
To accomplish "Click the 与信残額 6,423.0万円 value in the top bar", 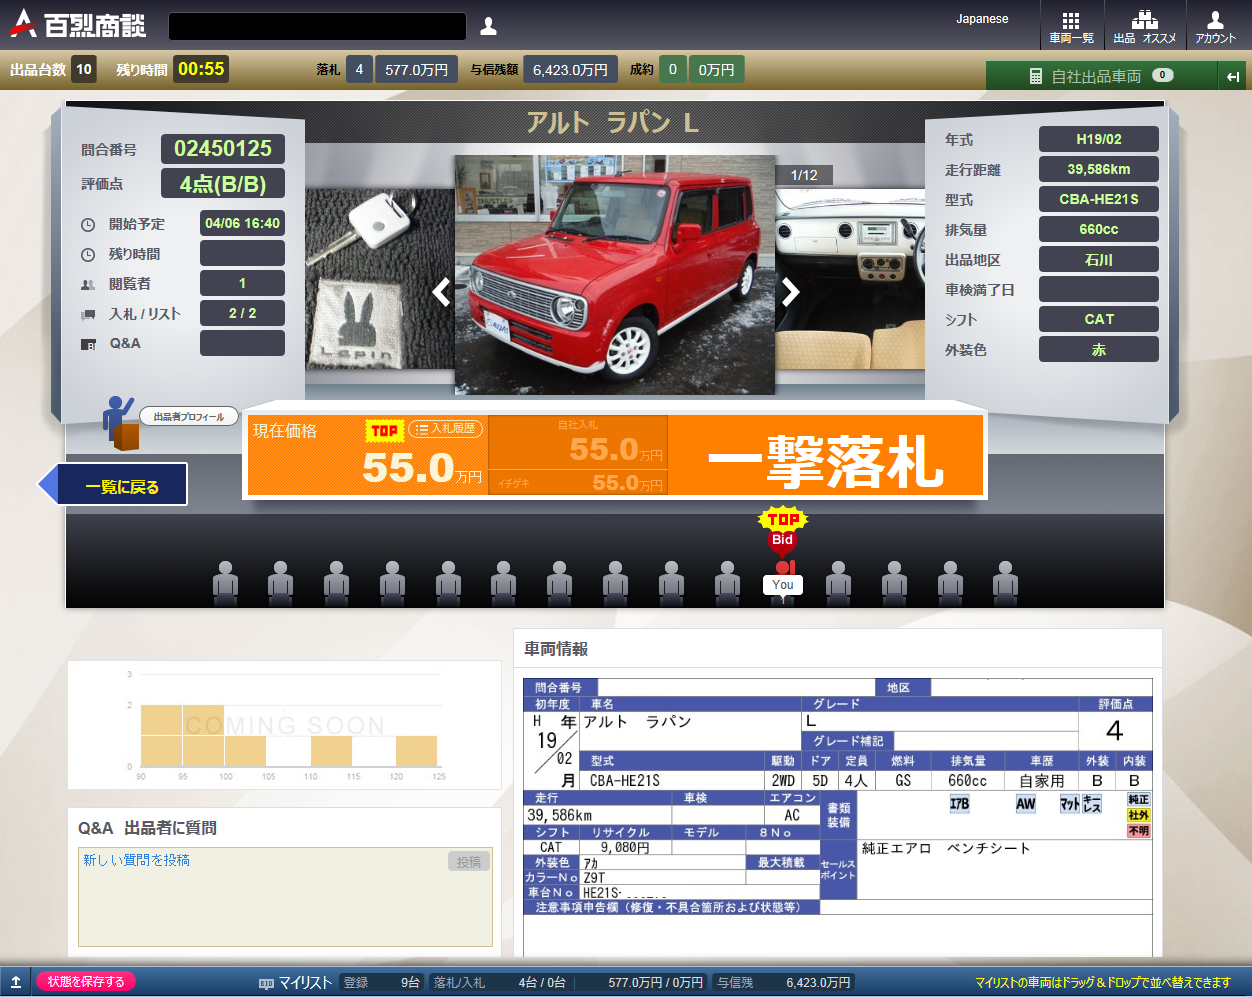I will click(x=570, y=69).
